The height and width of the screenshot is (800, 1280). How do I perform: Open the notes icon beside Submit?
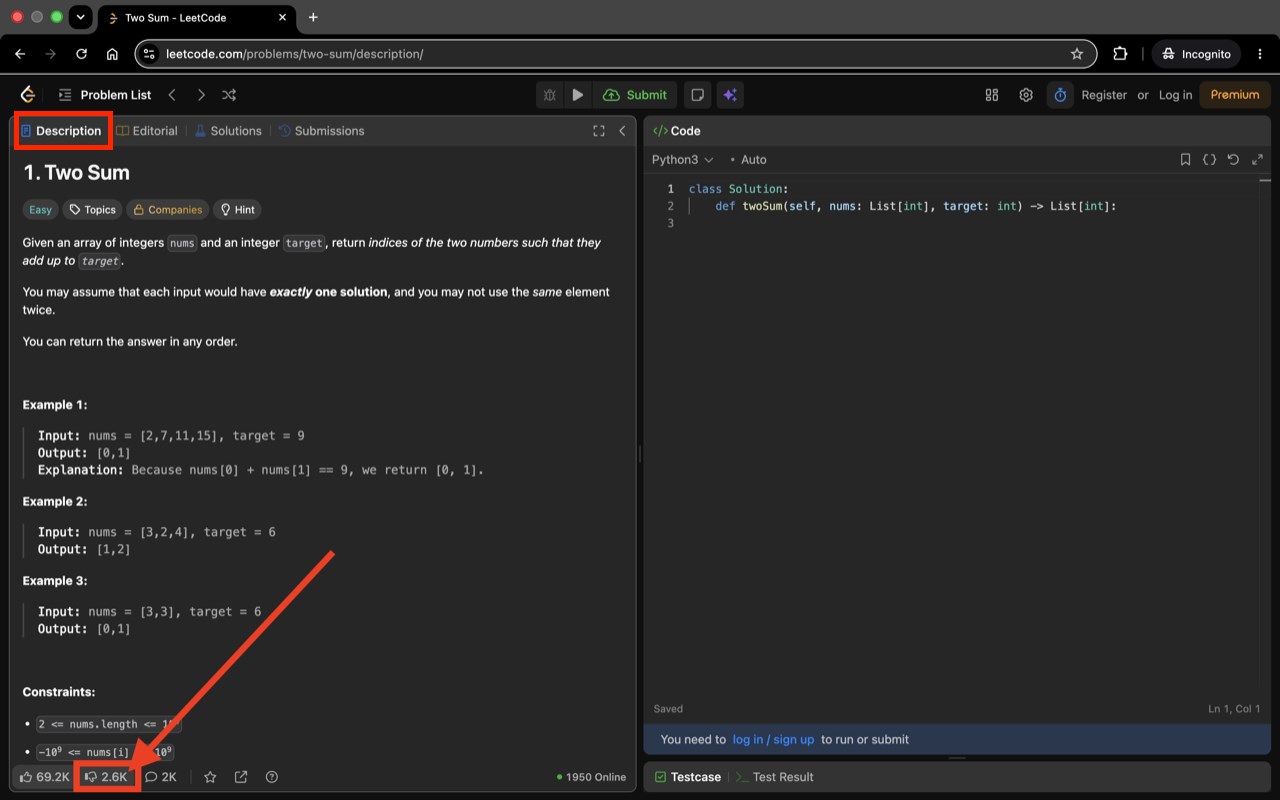(x=698, y=95)
